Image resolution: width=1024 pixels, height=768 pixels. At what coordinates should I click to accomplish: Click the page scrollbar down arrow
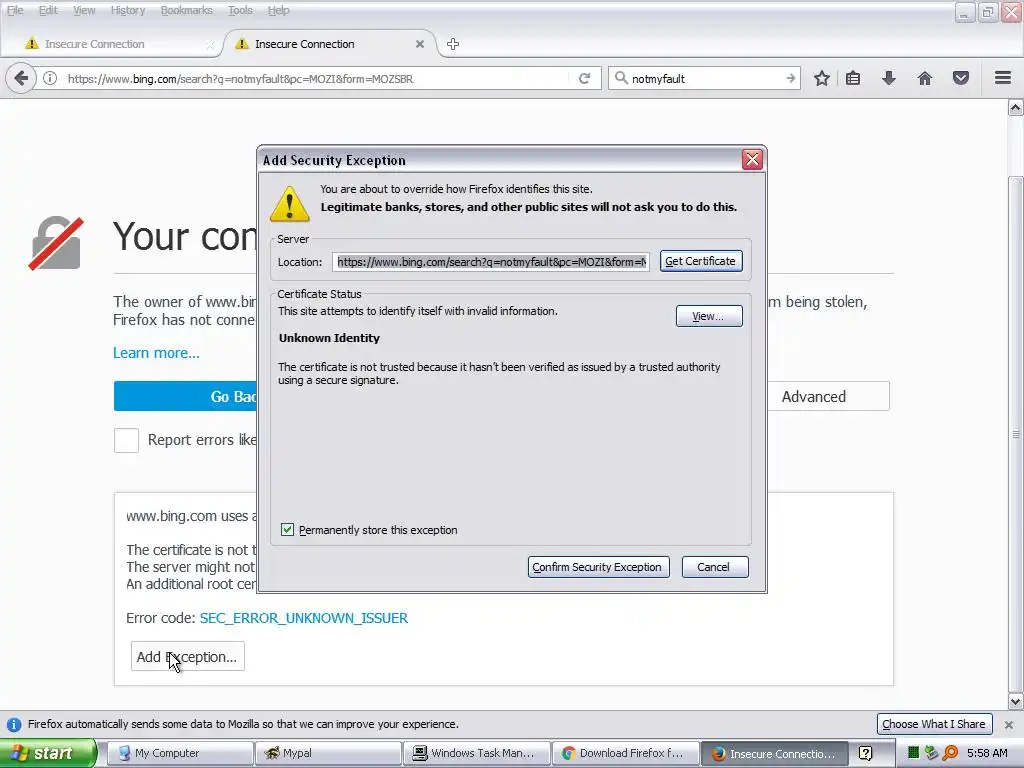pyautogui.click(x=1016, y=702)
